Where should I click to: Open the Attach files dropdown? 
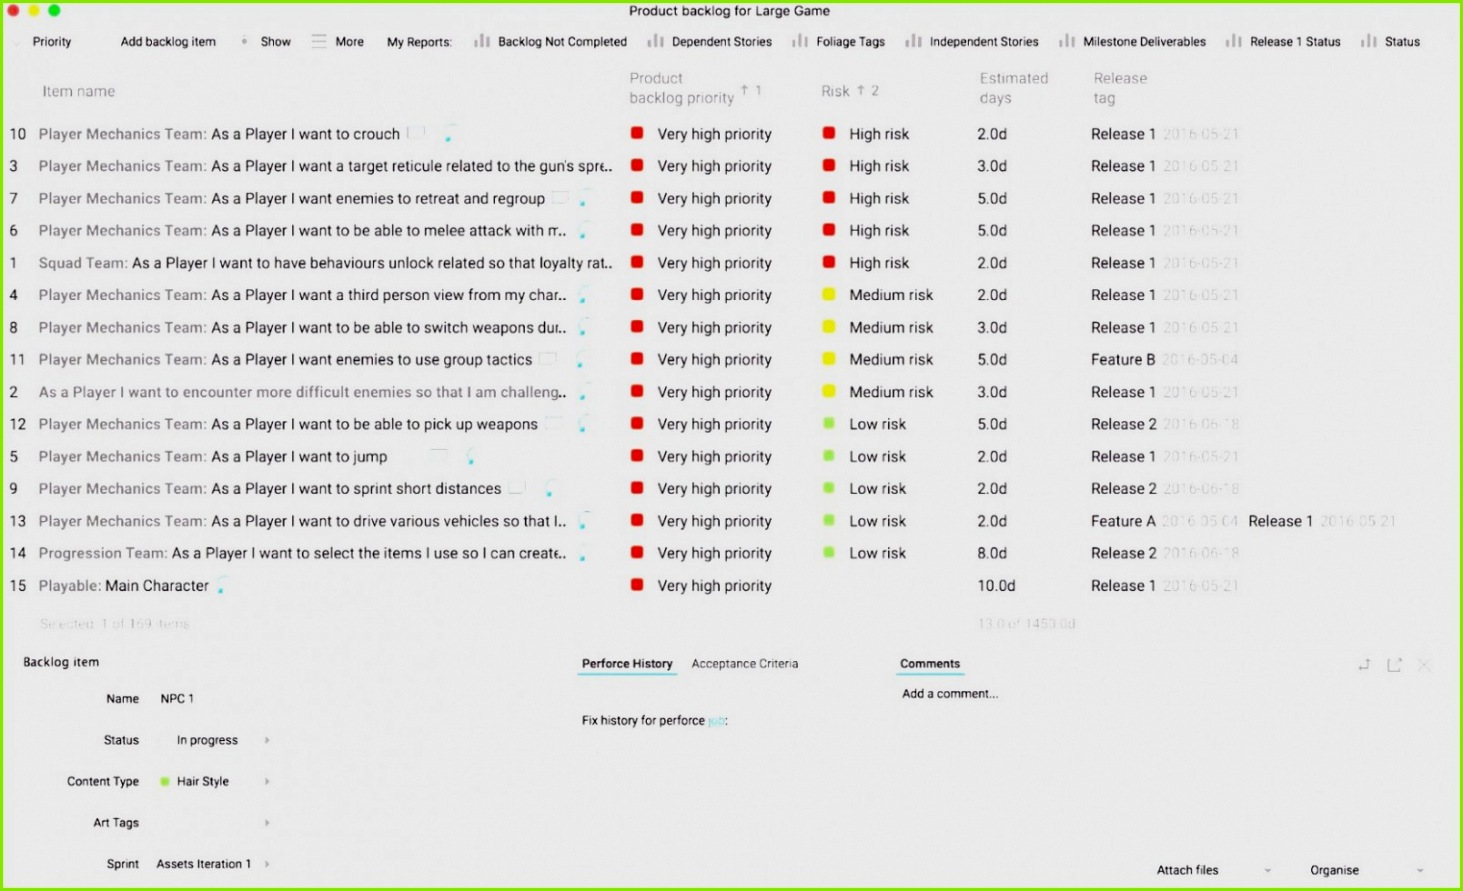1267,870
